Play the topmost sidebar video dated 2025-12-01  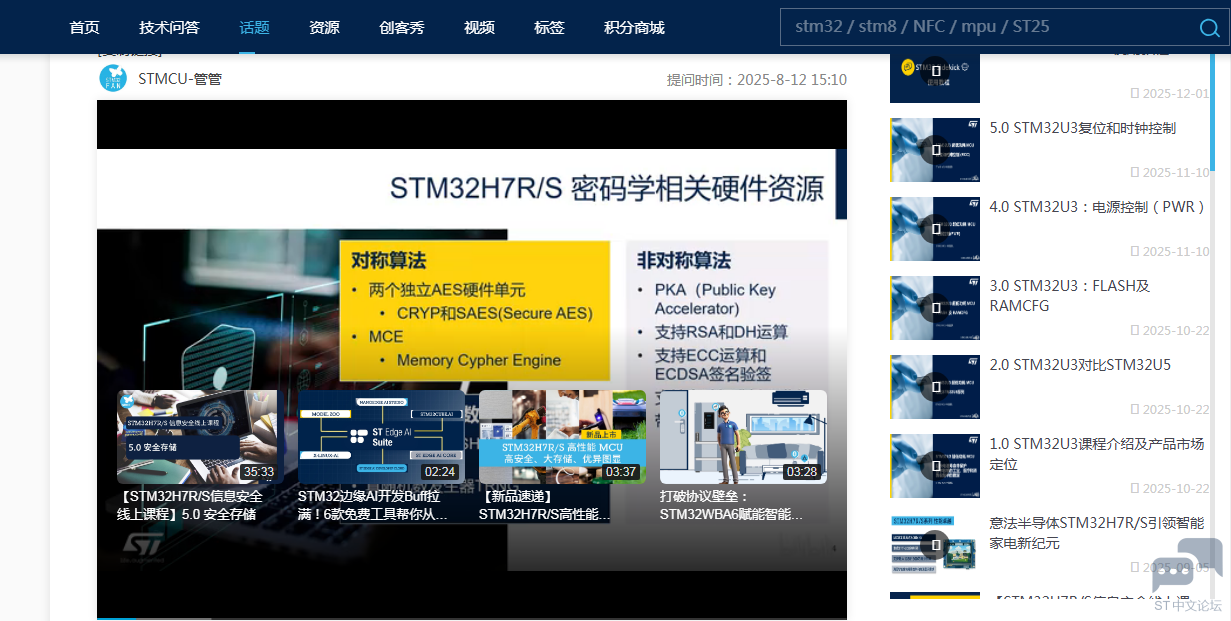click(x=935, y=71)
